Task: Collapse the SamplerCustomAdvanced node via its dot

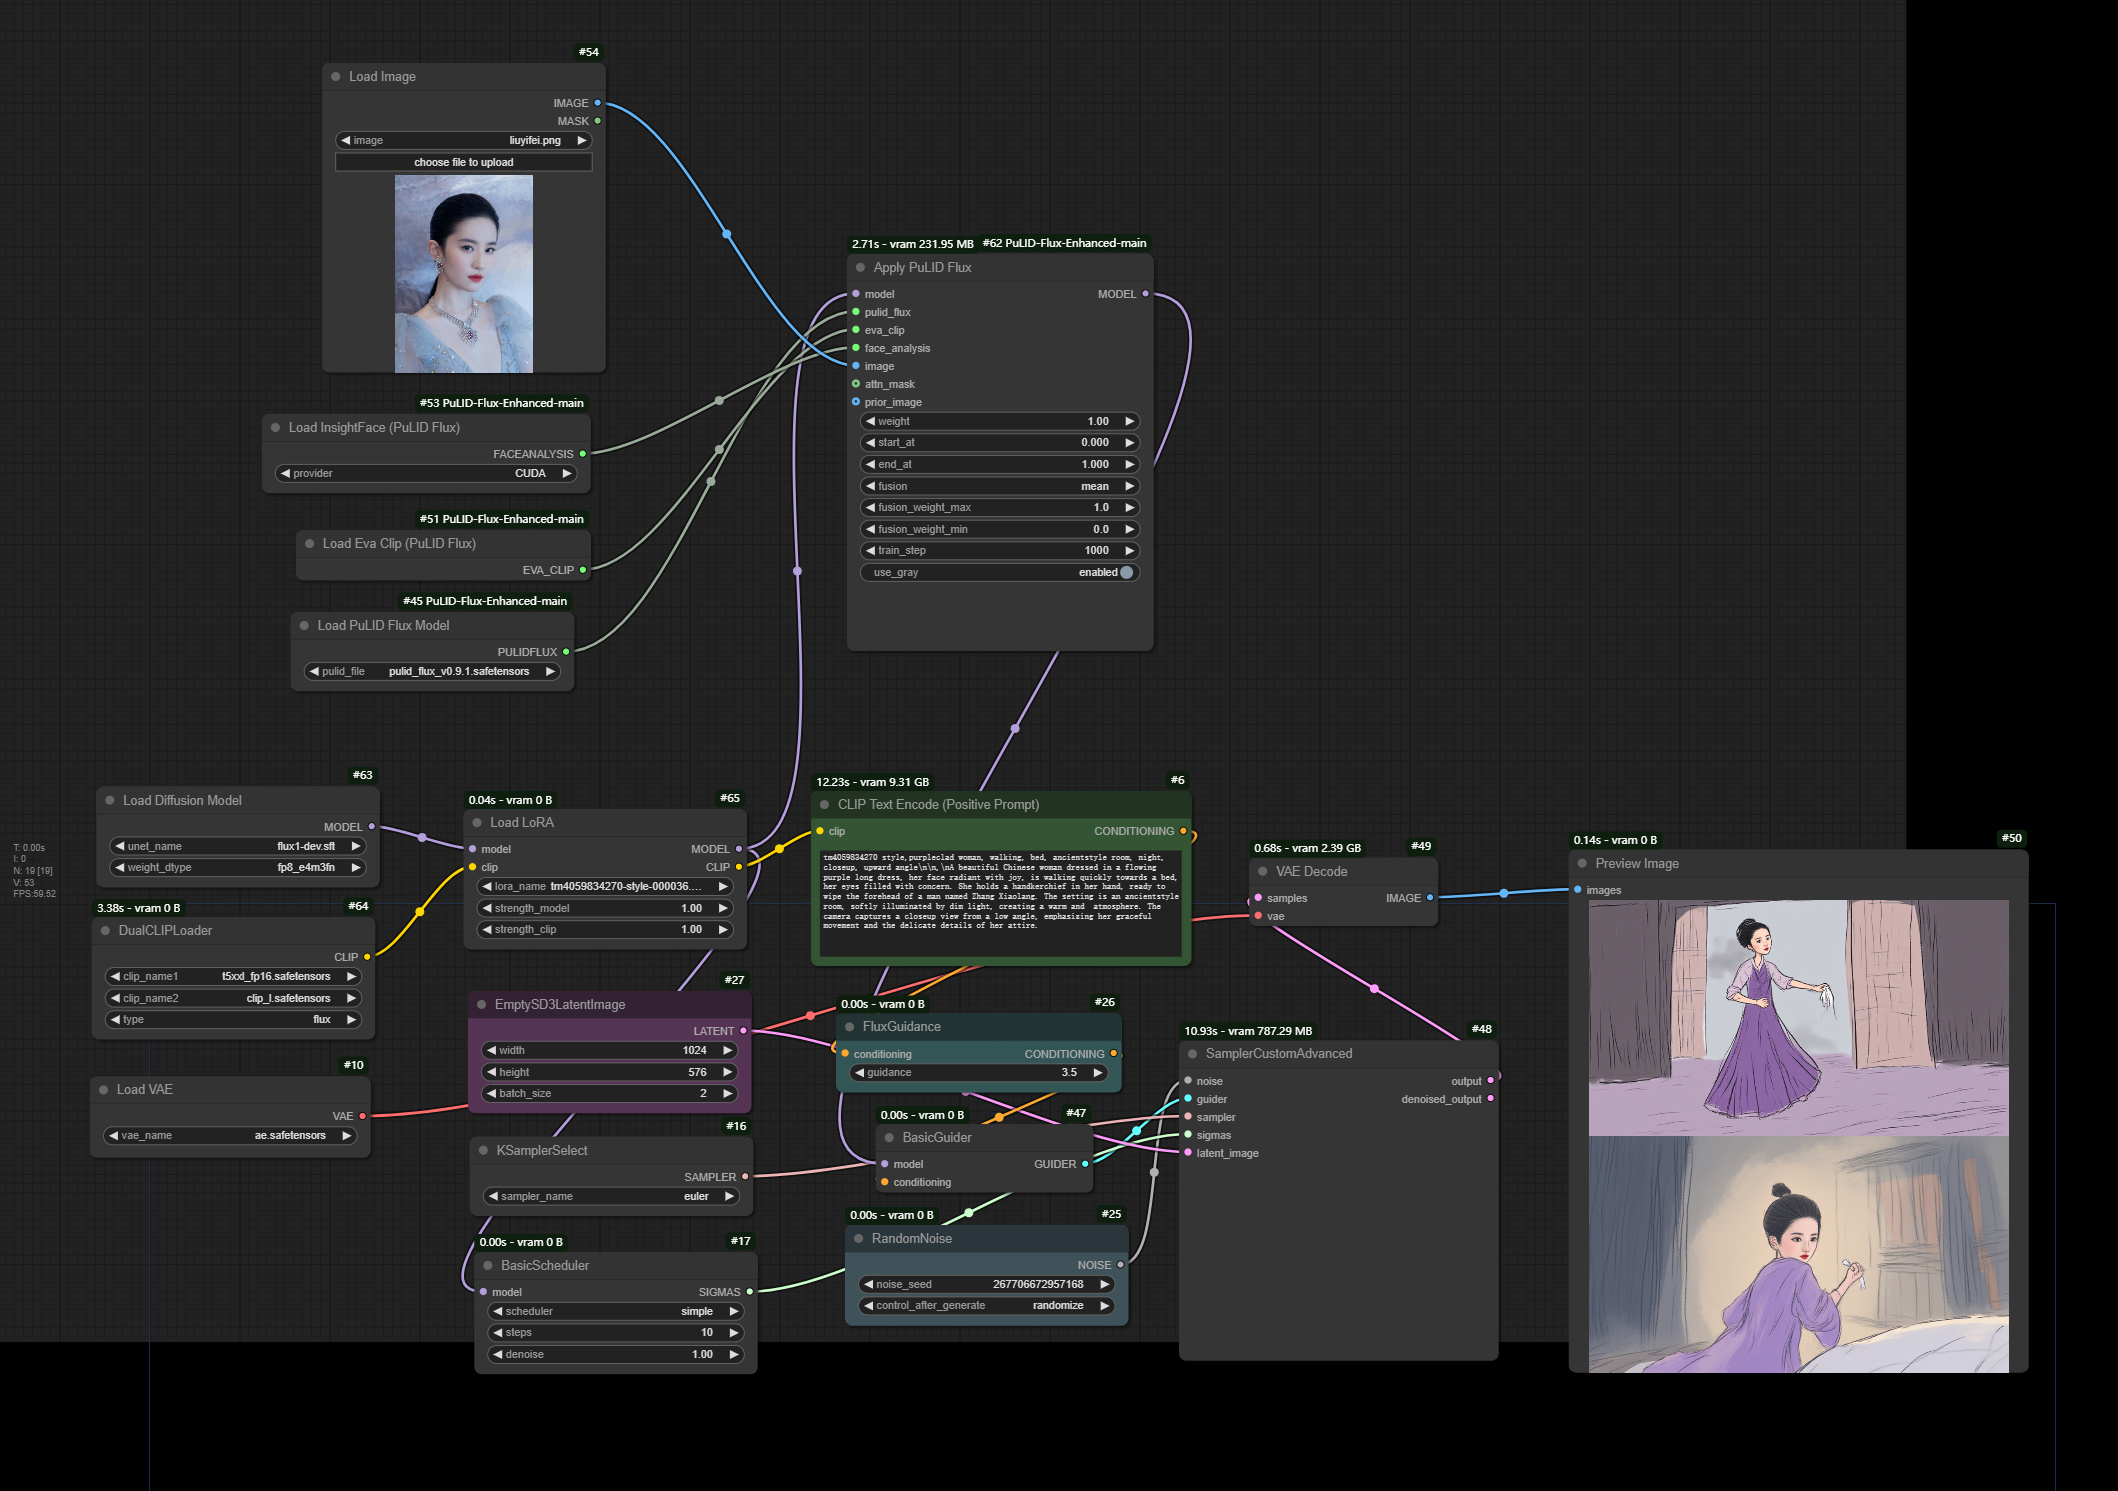Action: [x=1192, y=1053]
